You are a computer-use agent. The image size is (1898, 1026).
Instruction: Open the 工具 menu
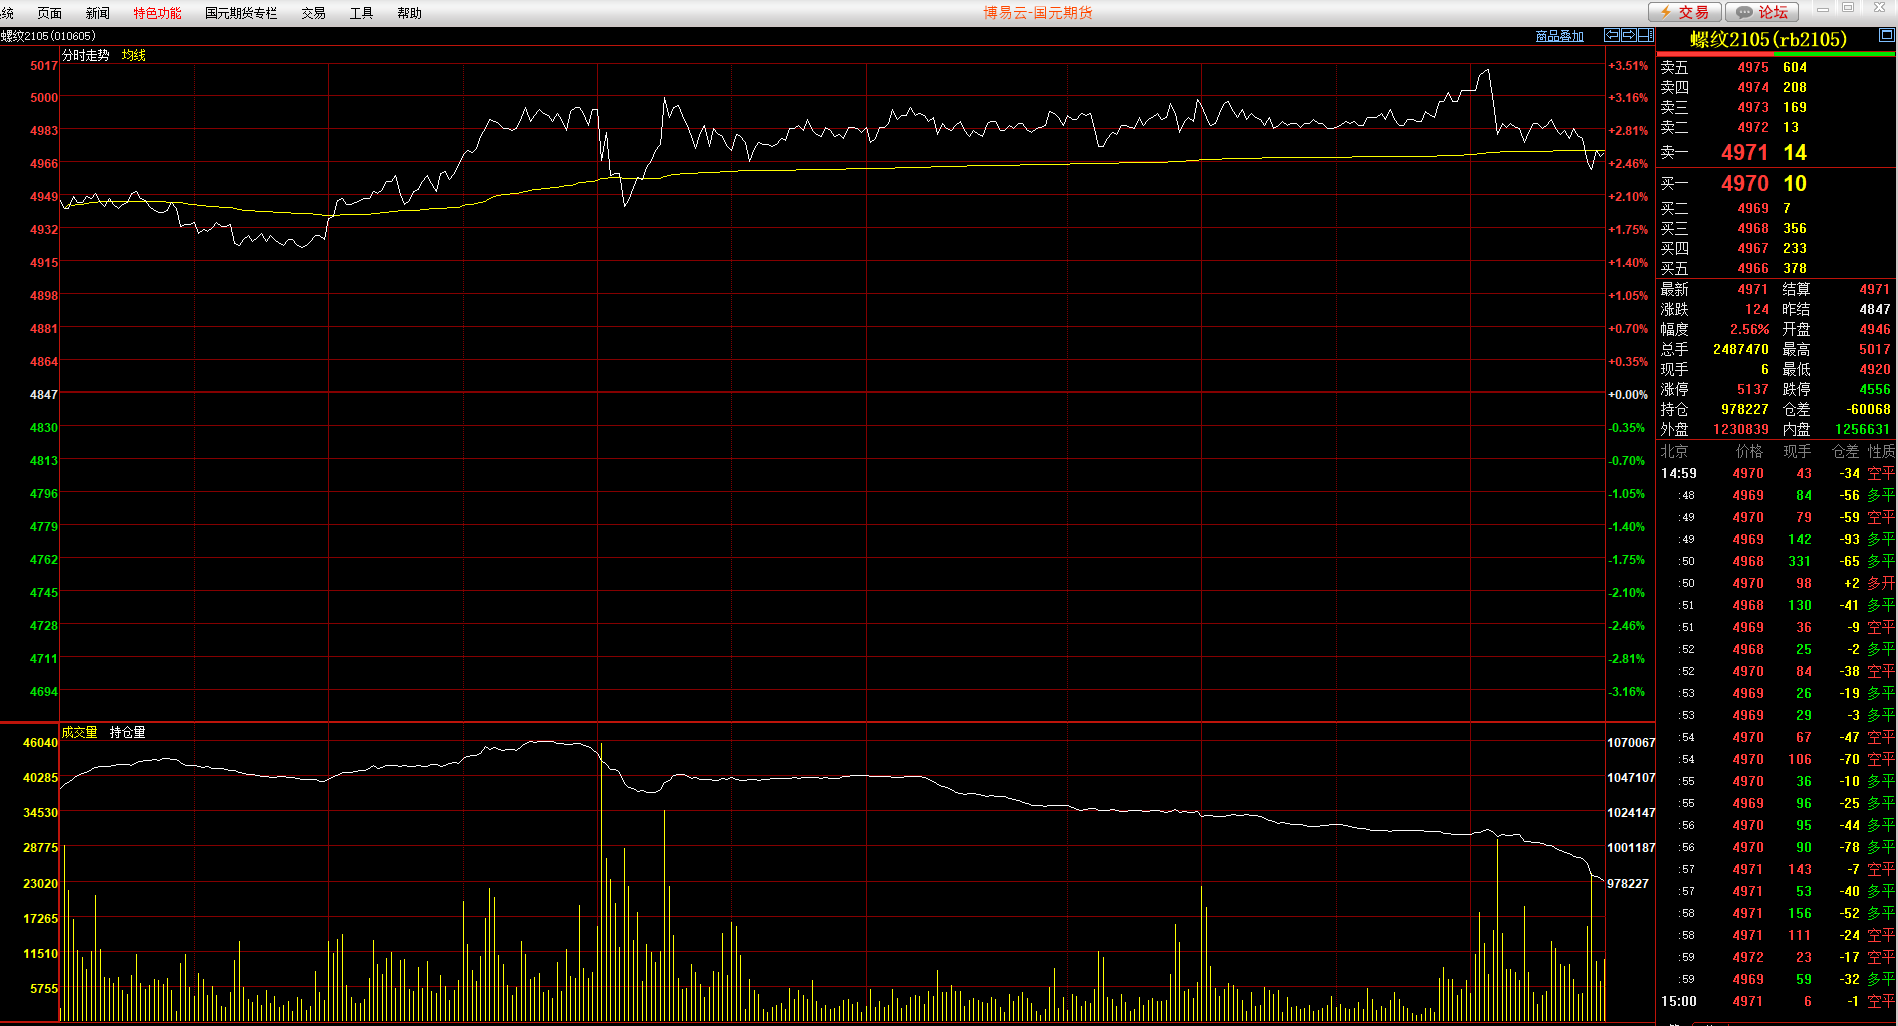point(361,13)
